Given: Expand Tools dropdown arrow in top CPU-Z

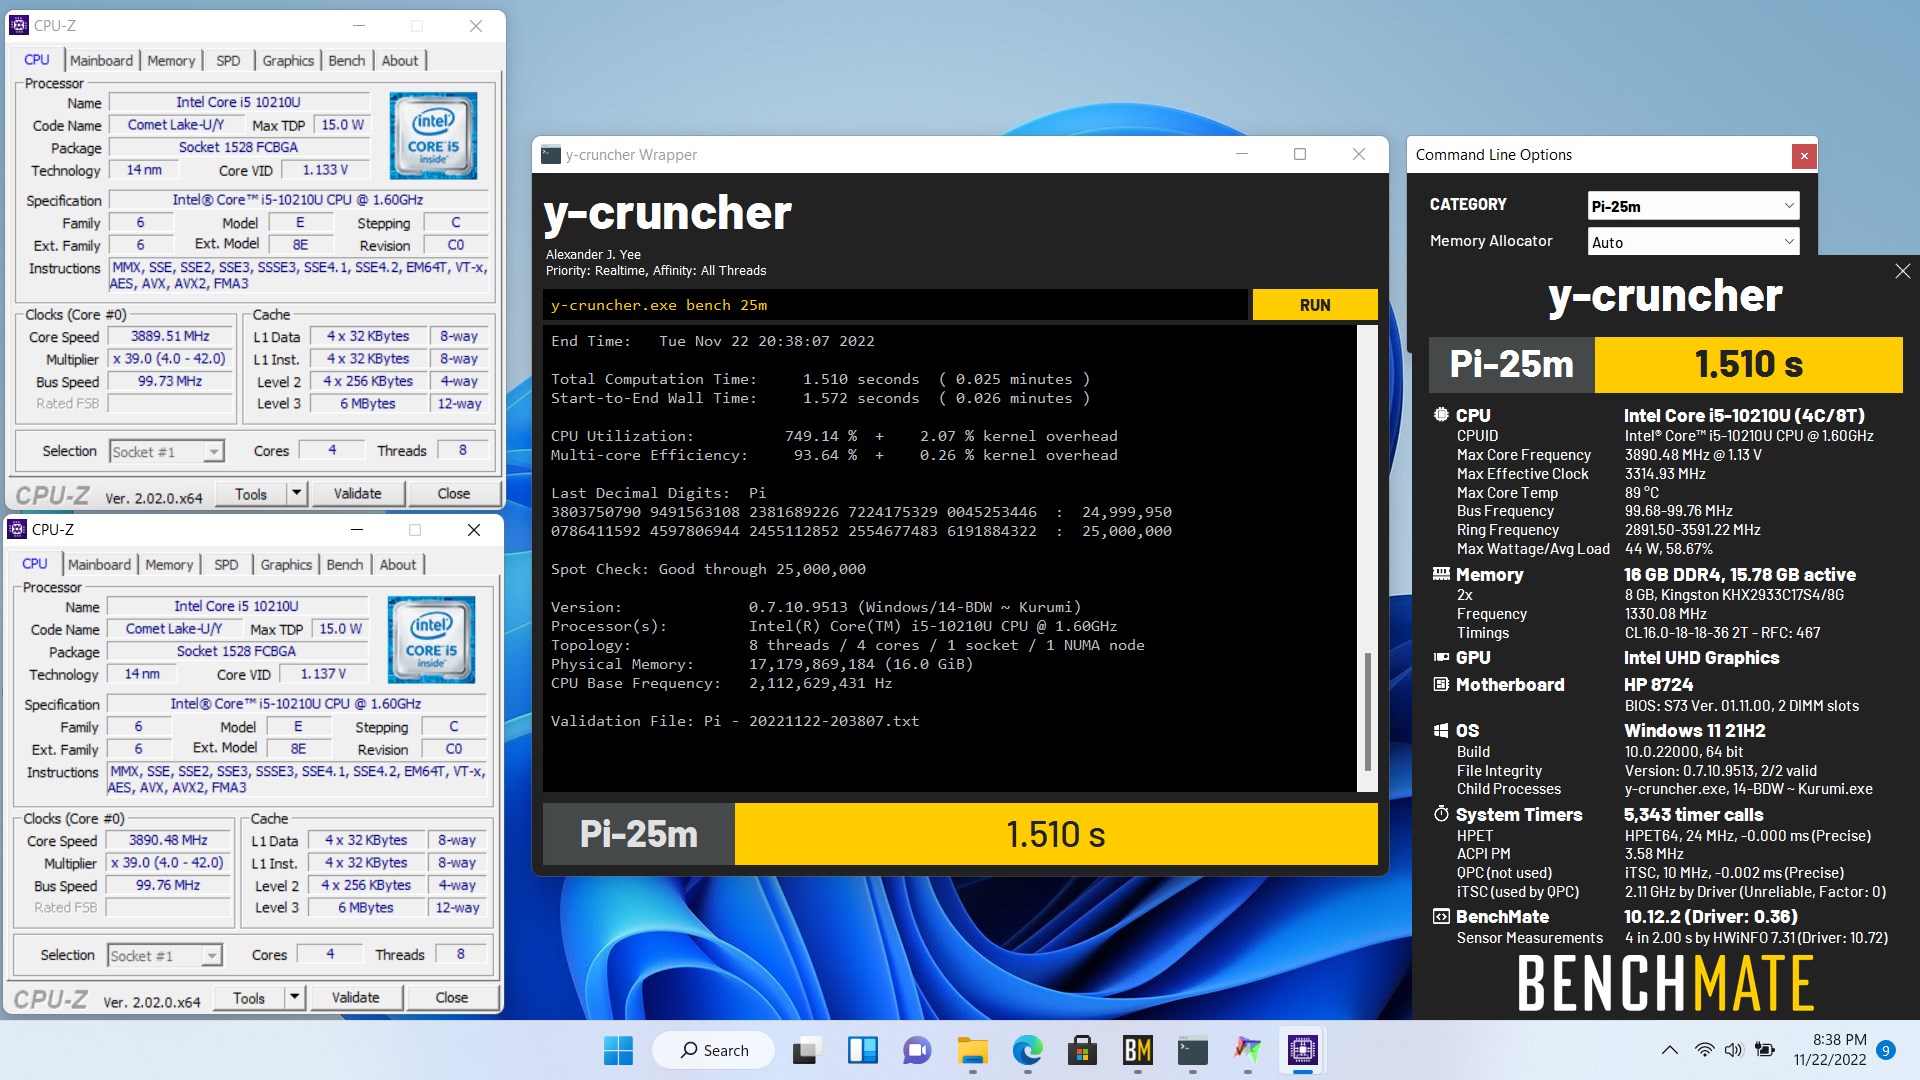Looking at the screenshot, I should 296,493.
